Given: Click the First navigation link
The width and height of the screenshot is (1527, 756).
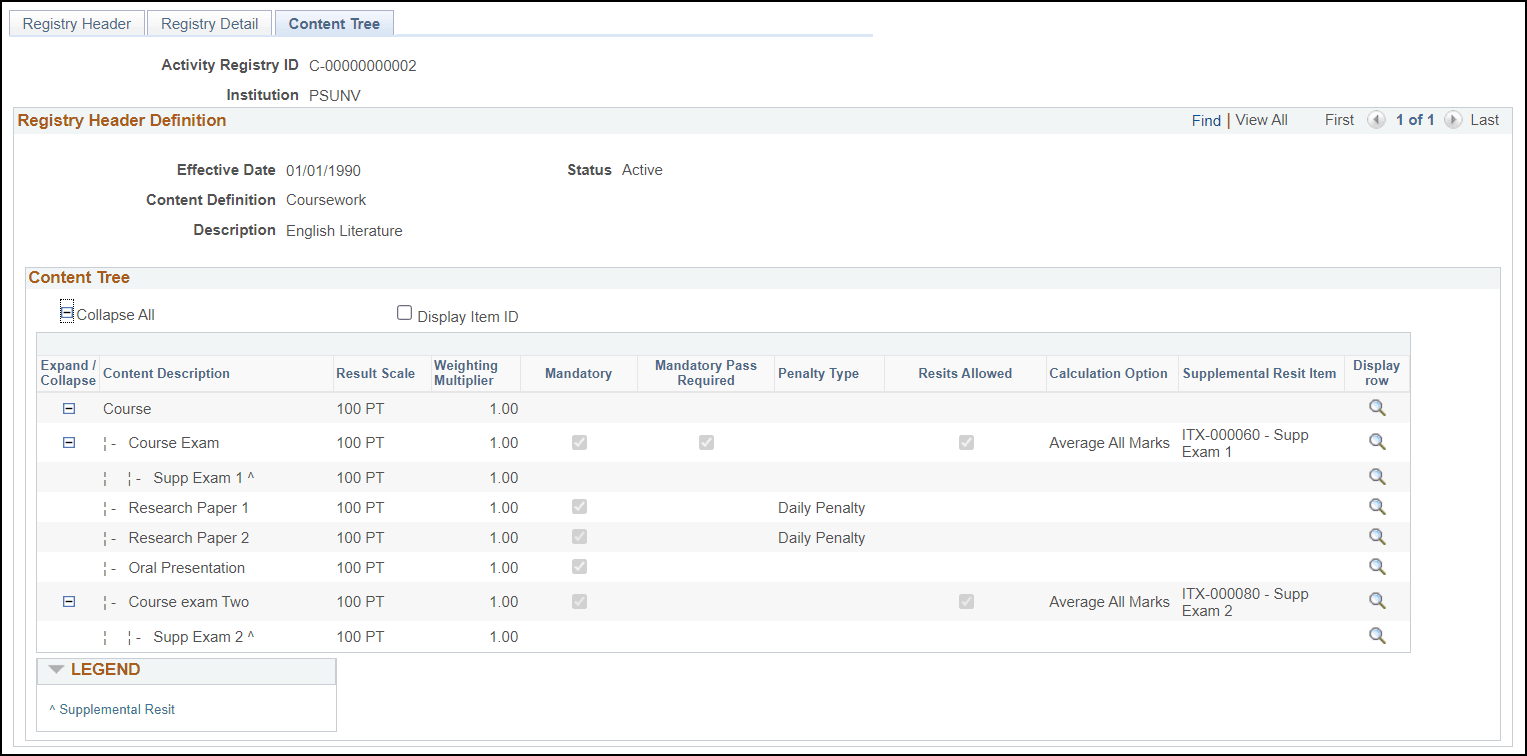Looking at the screenshot, I should 1339,120.
